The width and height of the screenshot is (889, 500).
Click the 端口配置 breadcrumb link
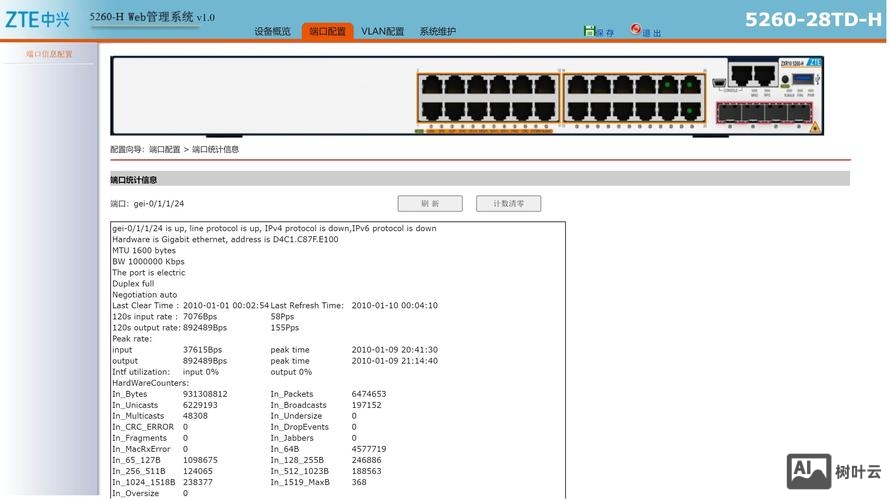tap(165, 149)
